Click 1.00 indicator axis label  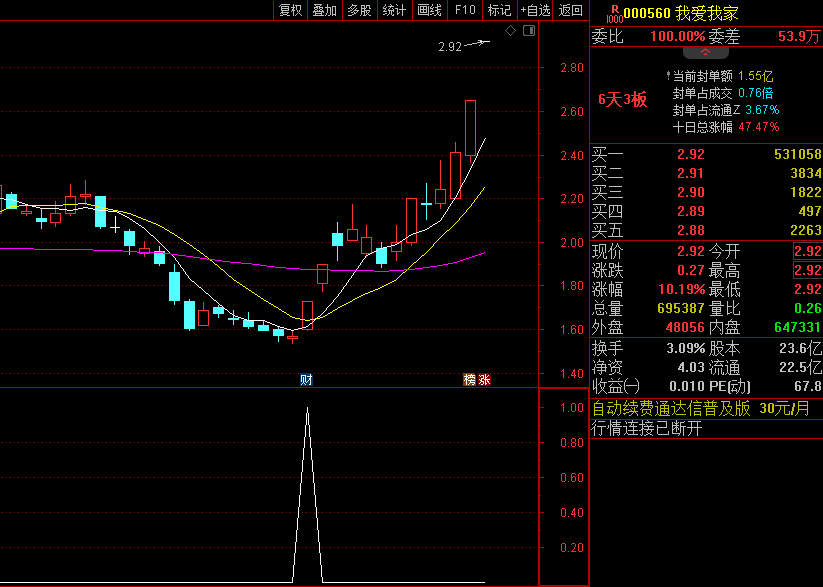(x=572, y=407)
